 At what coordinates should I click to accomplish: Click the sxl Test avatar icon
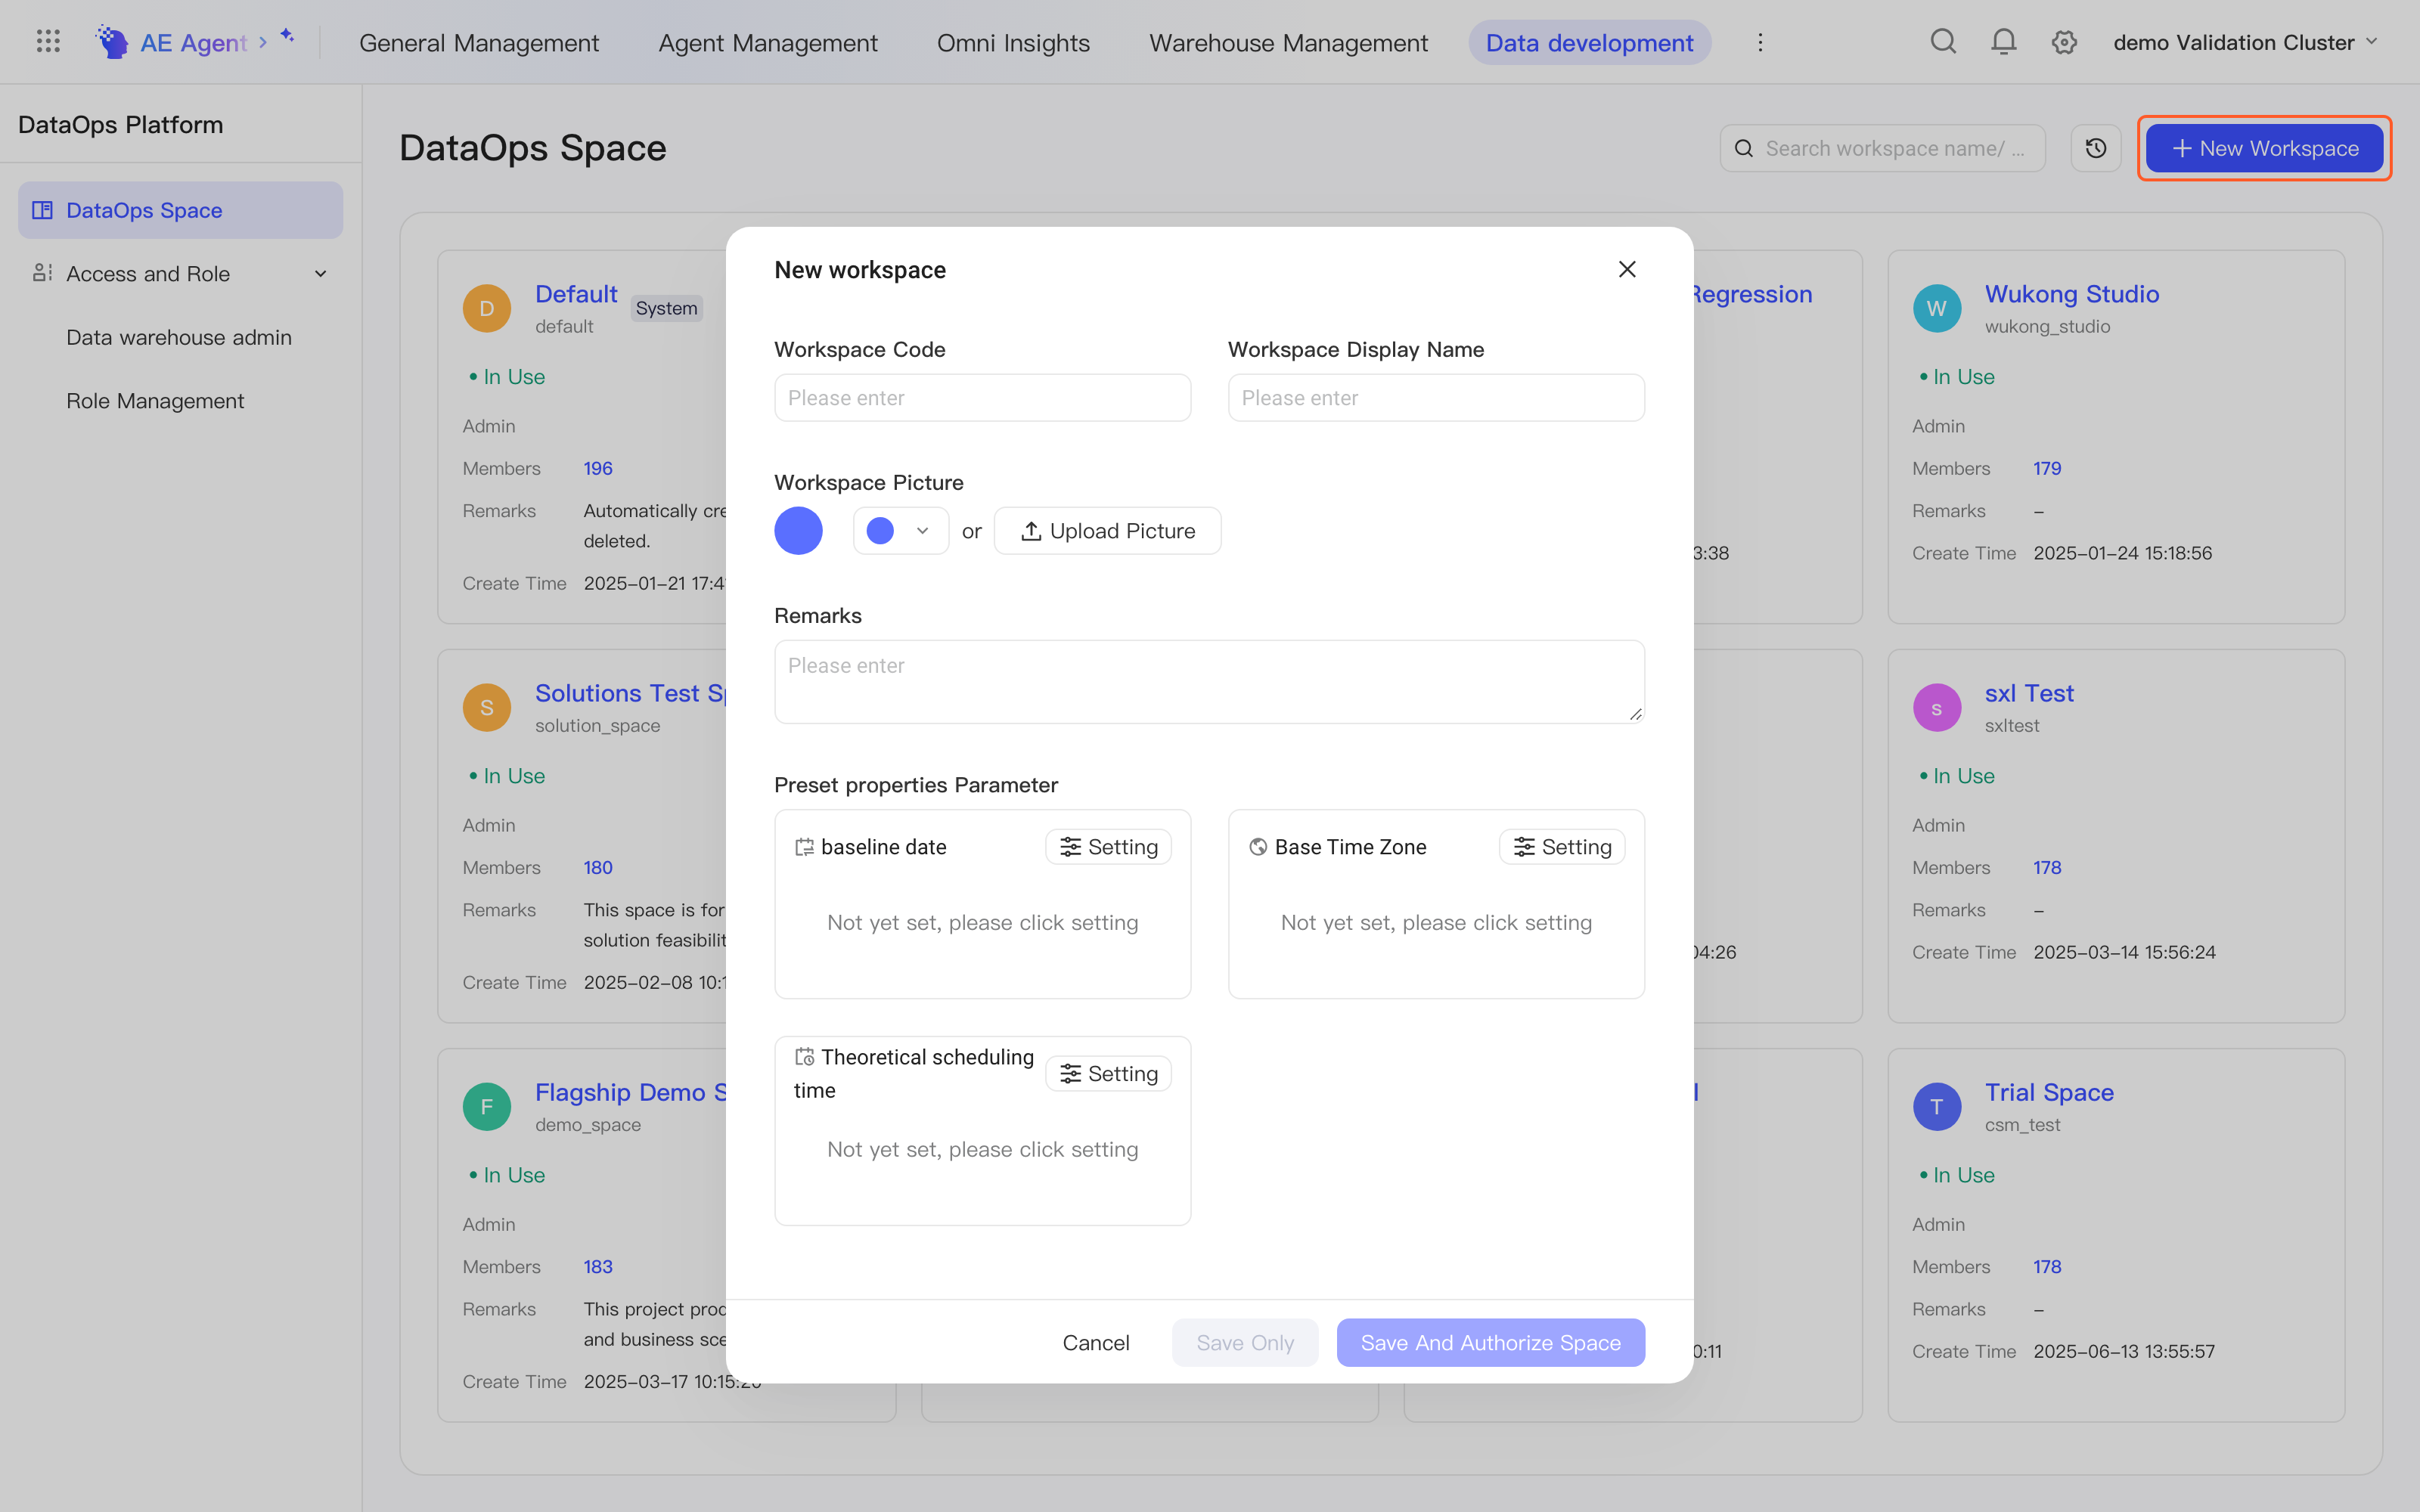pyautogui.click(x=1937, y=708)
